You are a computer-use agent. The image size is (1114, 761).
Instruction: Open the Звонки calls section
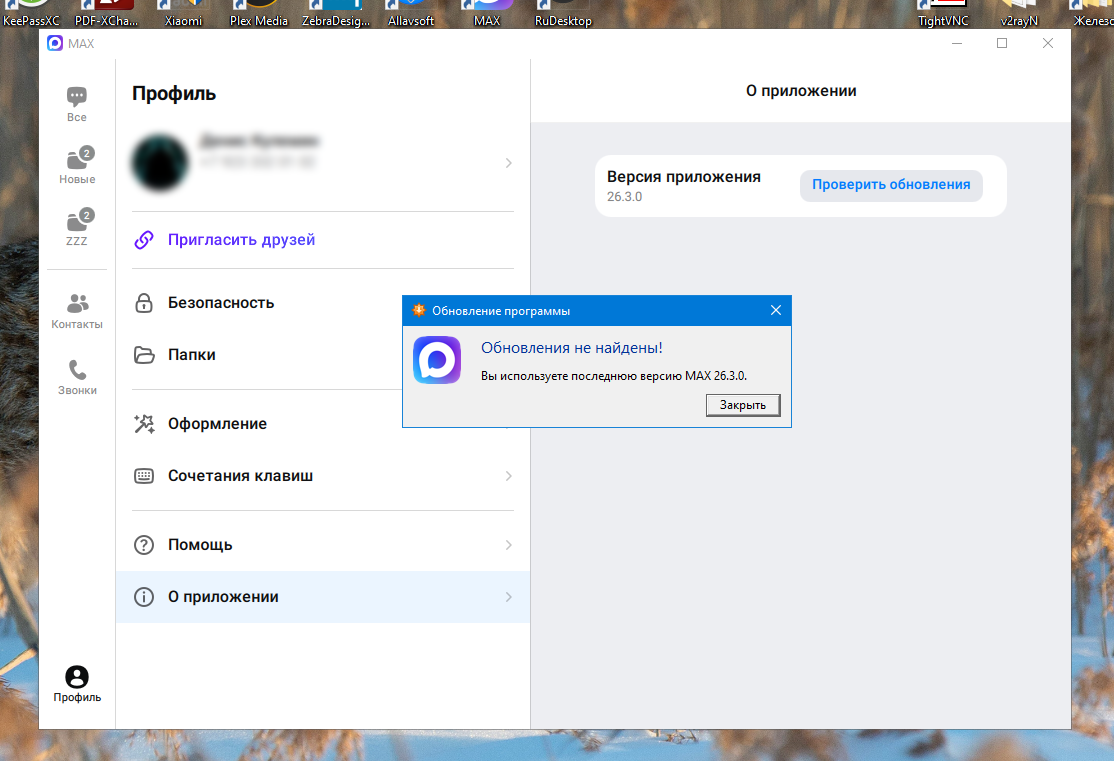pyautogui.click(x=77, y=377)
